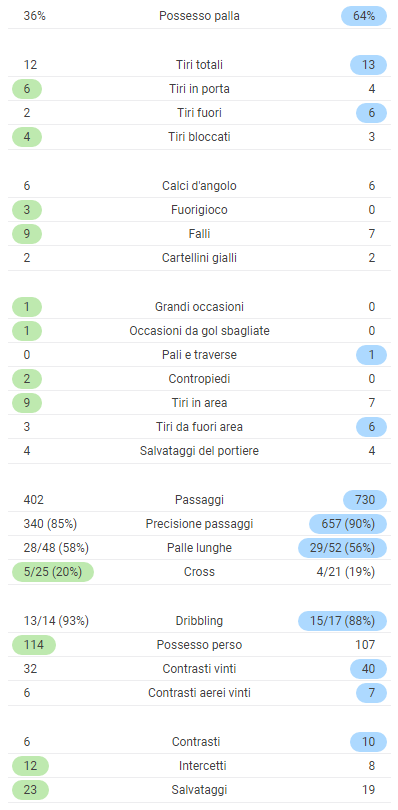Select the Tiri totali stat label
398x810 pixels.
click(199, 65)
